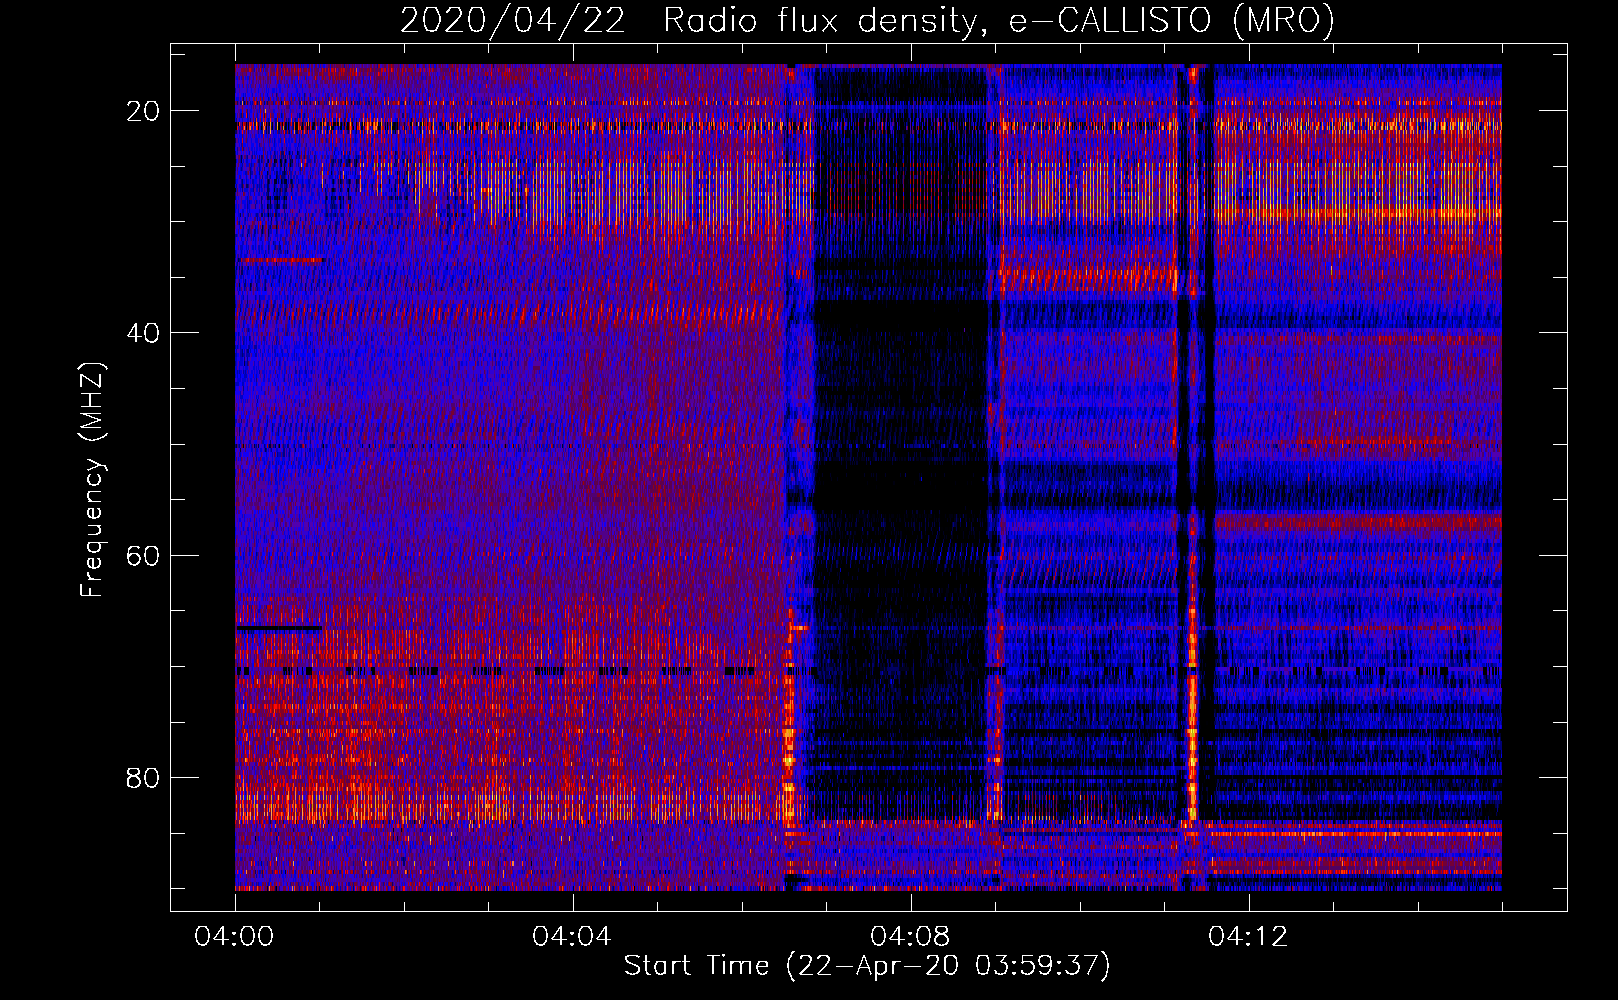This screenshot has width=1618, height=1000.
Task: Click the 04:04 time tick label
Action: tap(572, 936)
